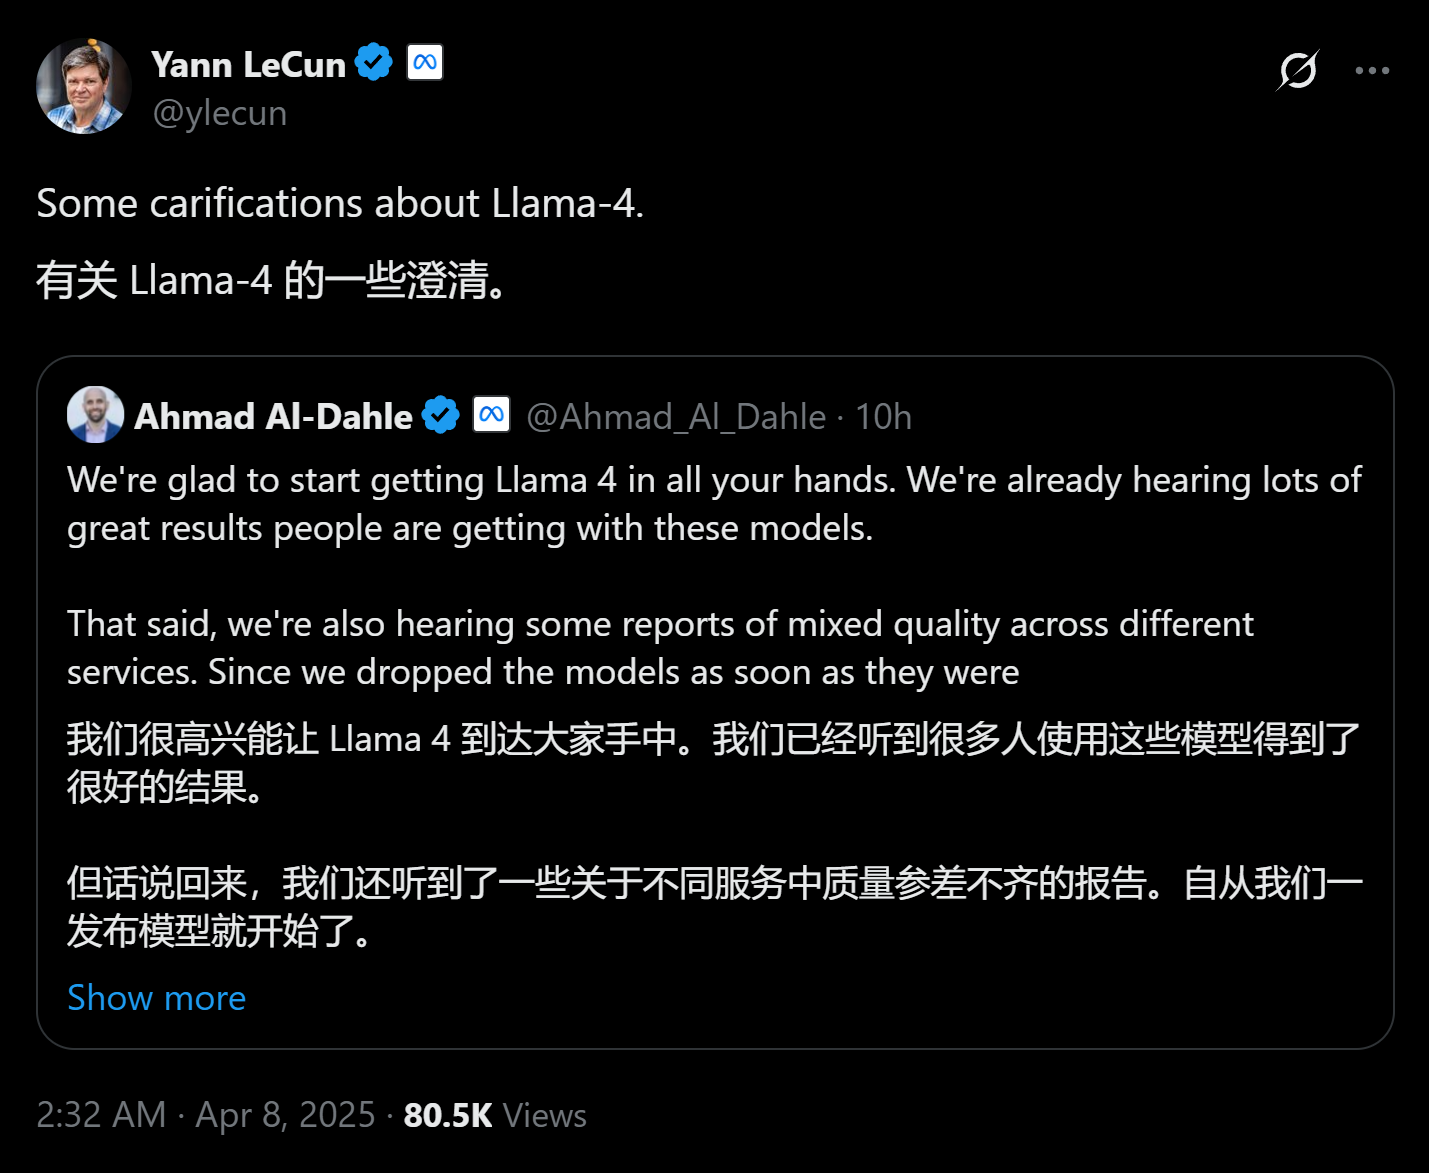
Task: Click the Yann LeCun display name
Action: 248,64
